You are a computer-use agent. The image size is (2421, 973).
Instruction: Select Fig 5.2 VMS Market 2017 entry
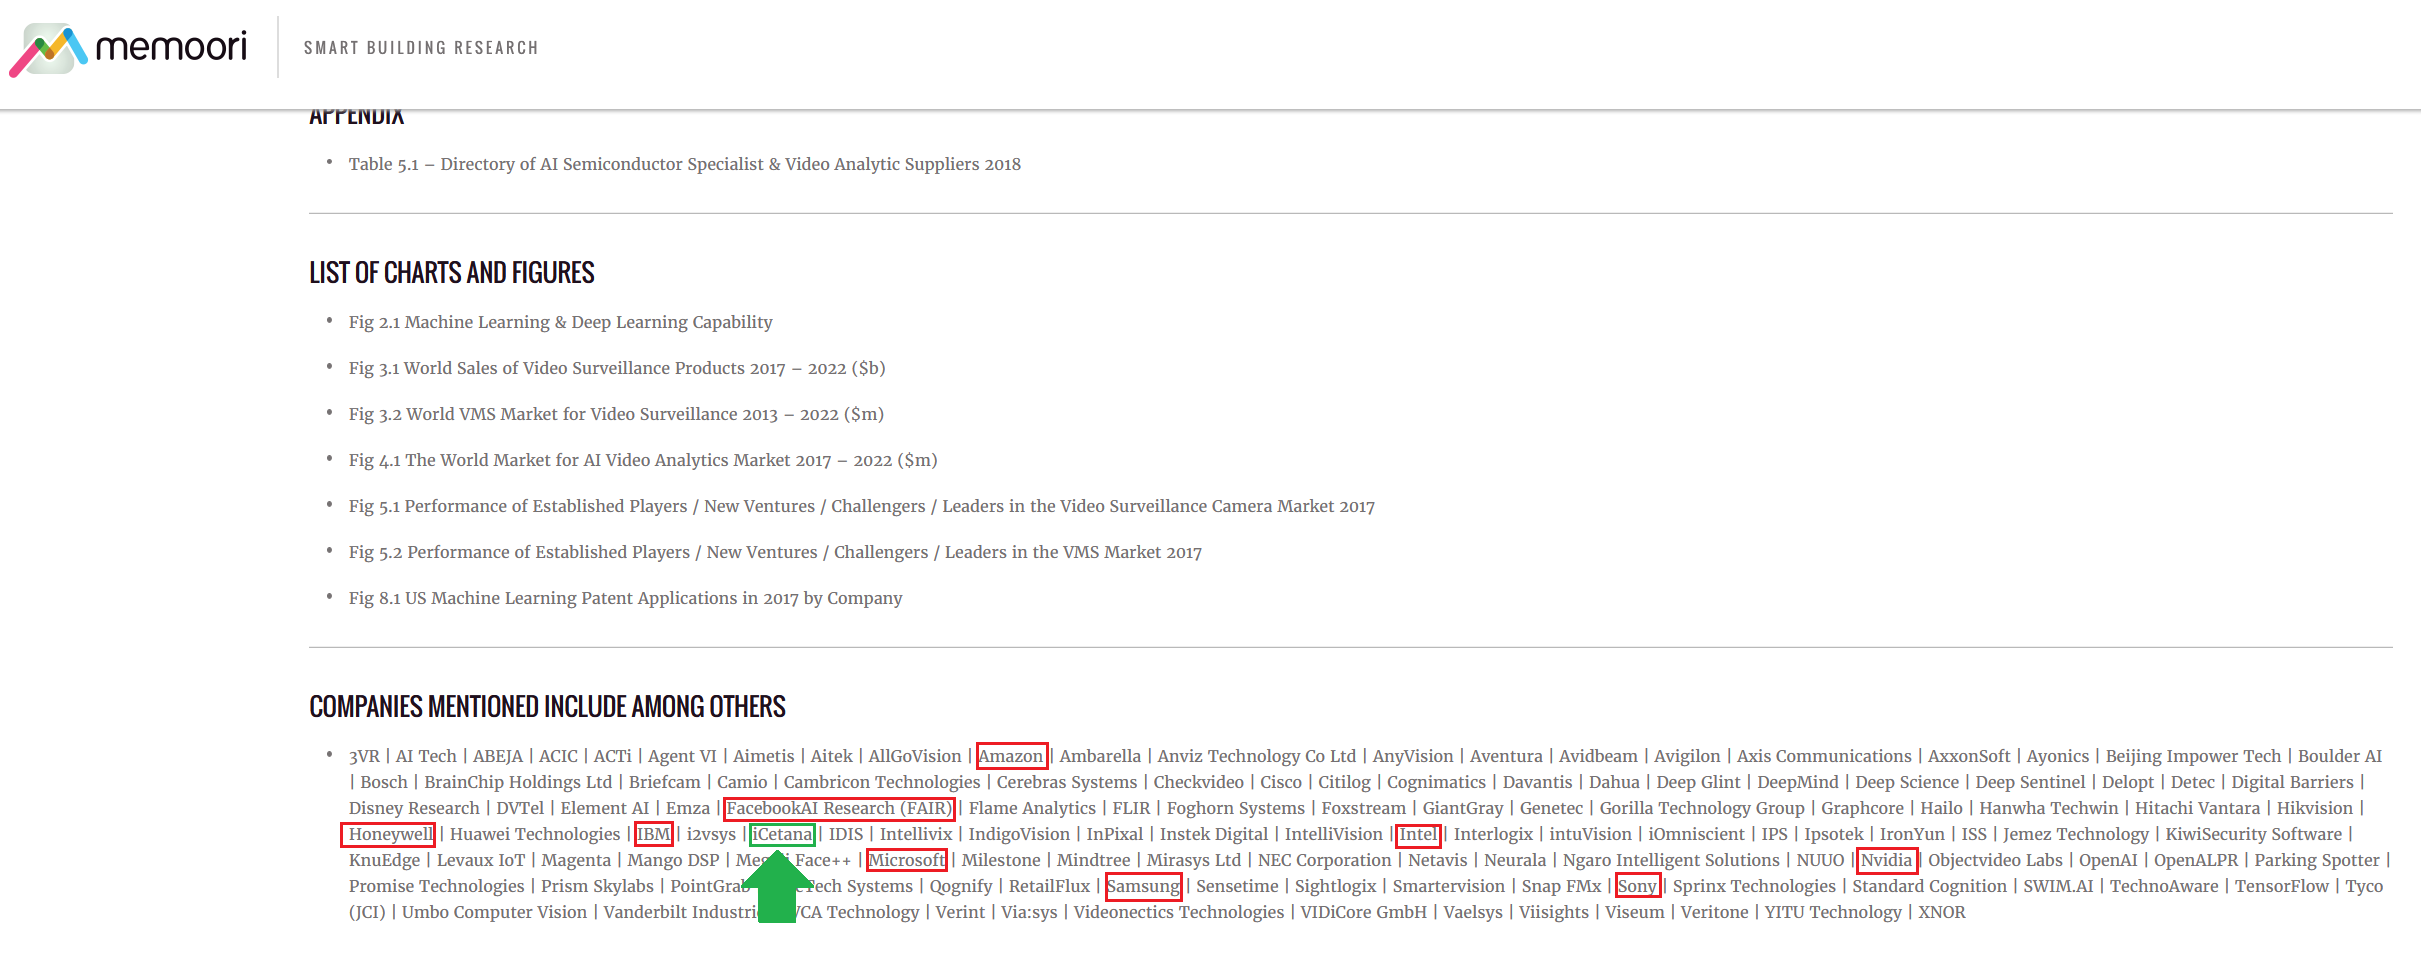[x=775, y=552]
